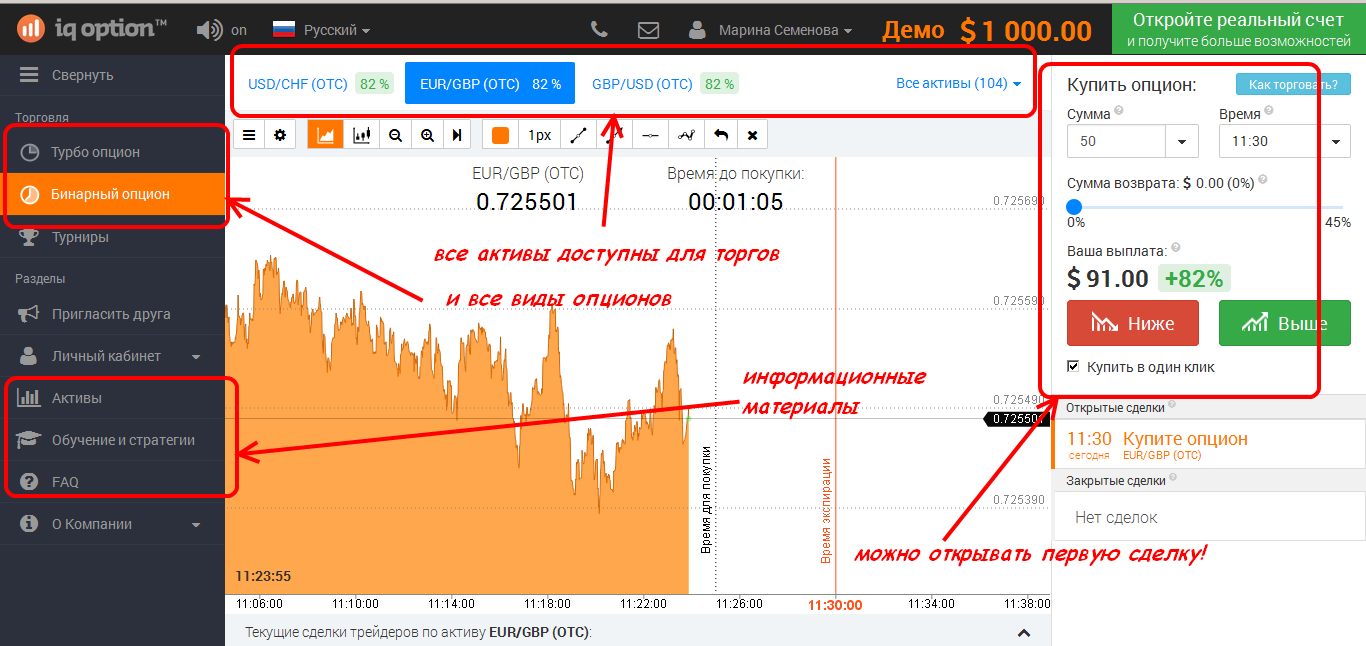Show help for Открытые сделки
The width and height of the screenshot is (1366, 646).
pyautogui.click(x=1172, y=405)
